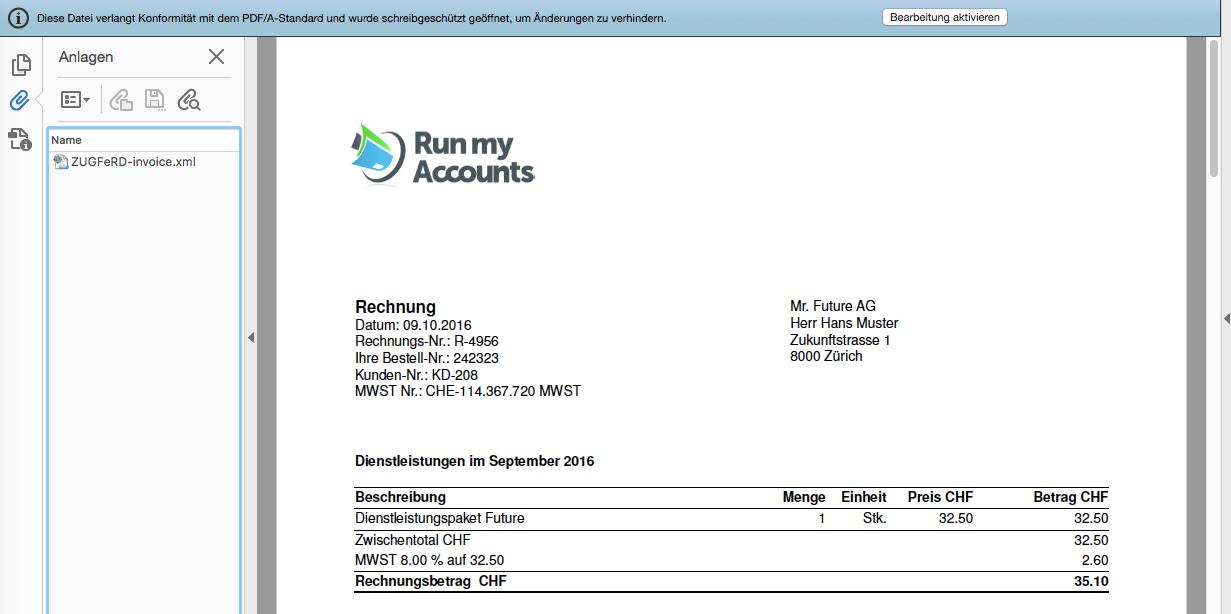Click Zukunftstrasse 1 address line

pyautogui.click(x=840, y=340)
